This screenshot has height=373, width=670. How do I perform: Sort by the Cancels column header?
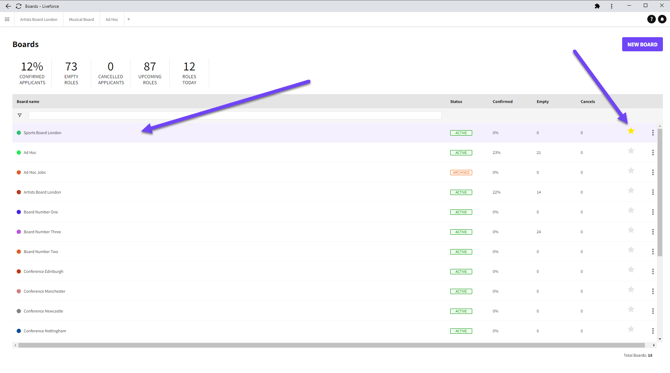pos(588,102)
